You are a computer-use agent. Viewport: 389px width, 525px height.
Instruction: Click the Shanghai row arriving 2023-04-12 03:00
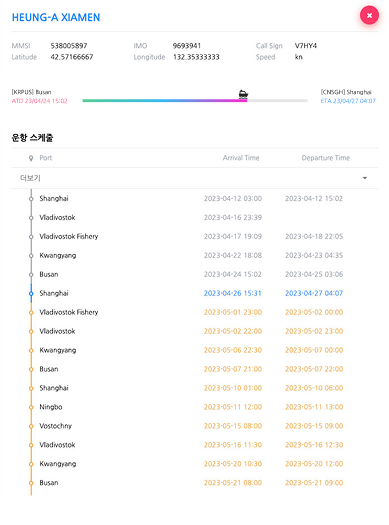tap(195, 199)
